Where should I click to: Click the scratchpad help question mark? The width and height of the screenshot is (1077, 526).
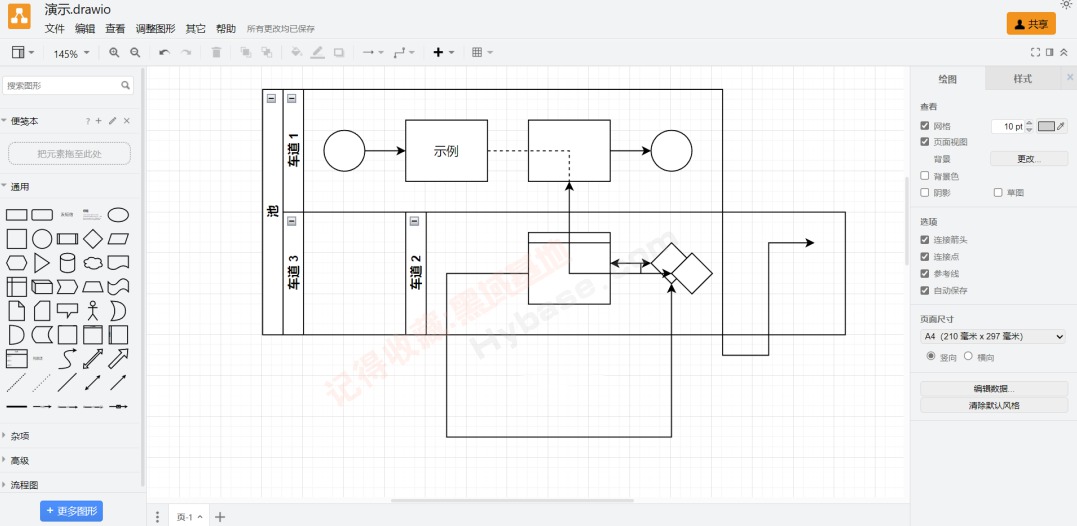click(x=87, y=121)
